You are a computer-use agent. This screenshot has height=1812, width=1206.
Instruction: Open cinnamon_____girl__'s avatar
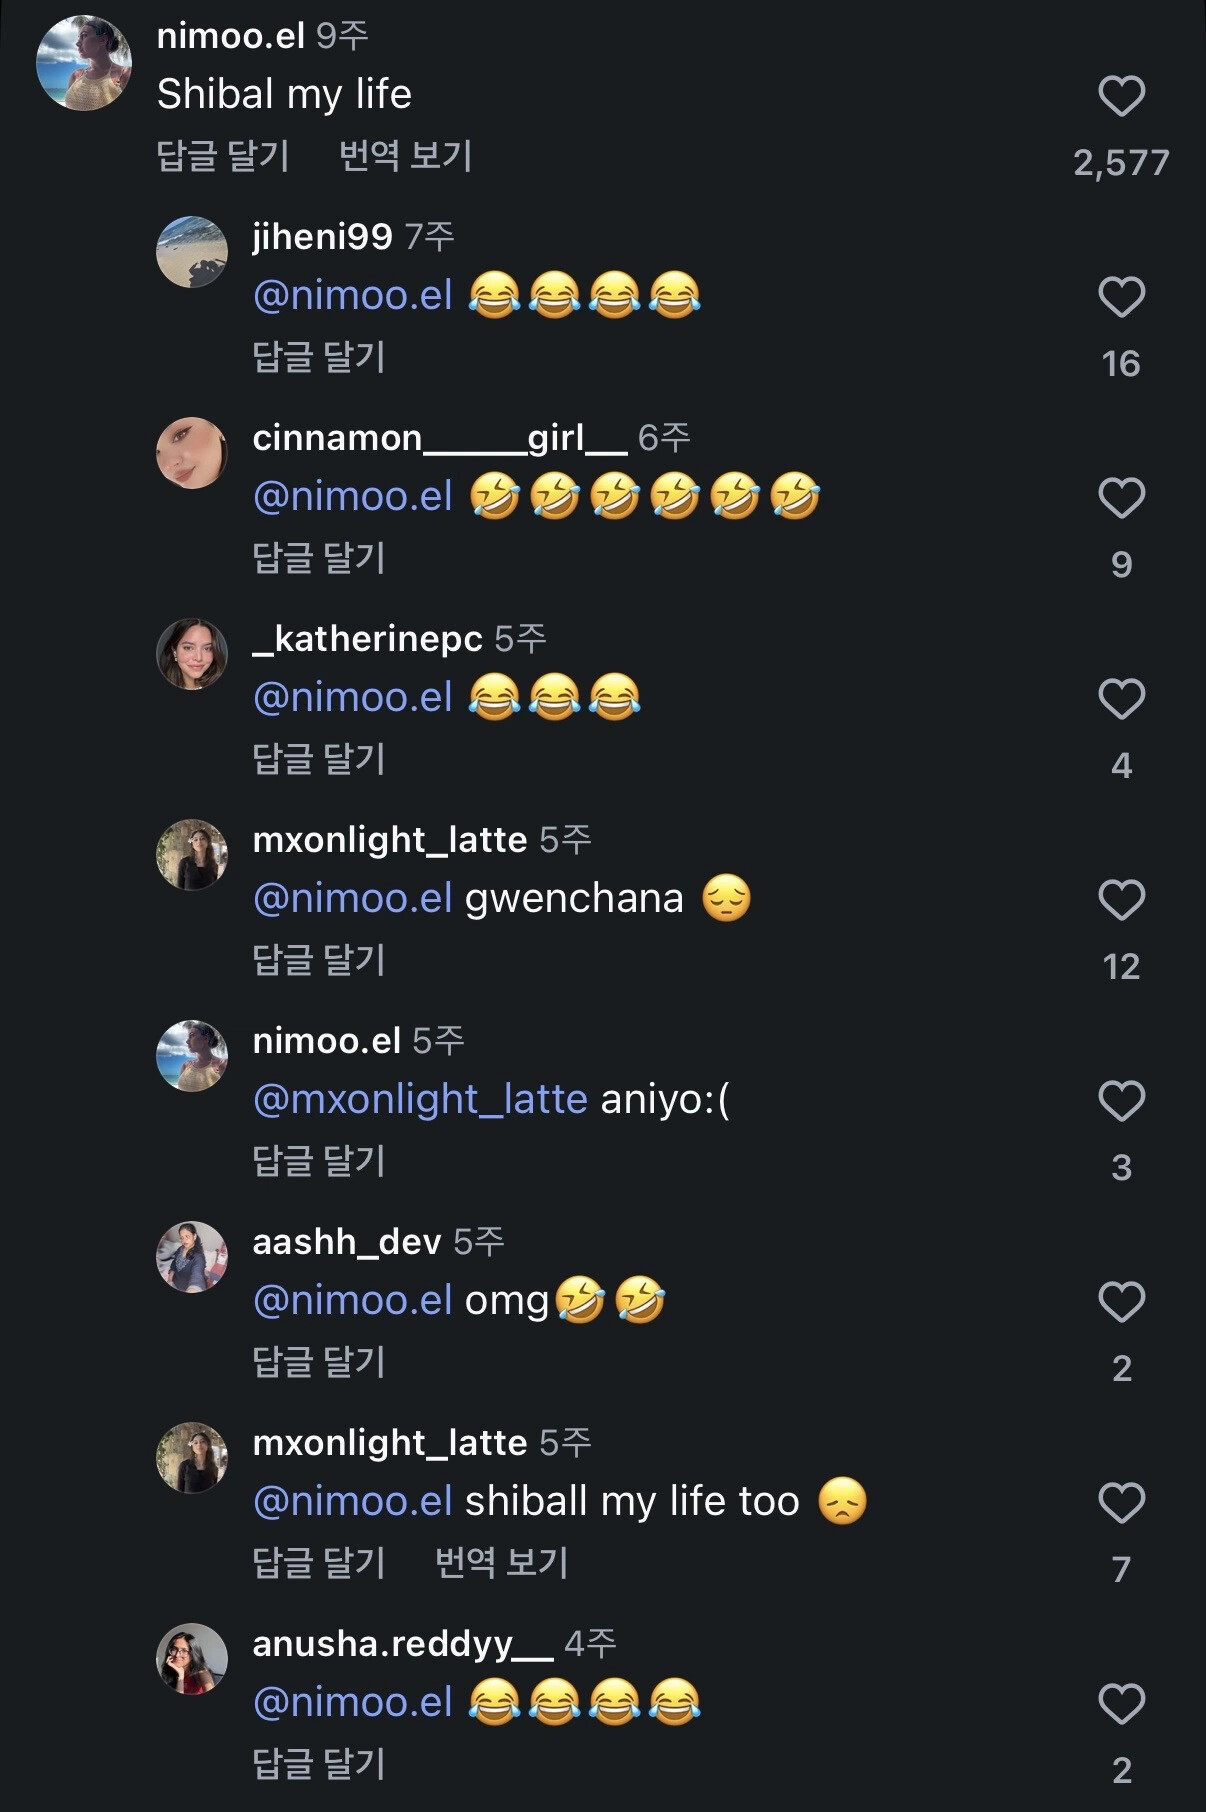coord(192,453)
